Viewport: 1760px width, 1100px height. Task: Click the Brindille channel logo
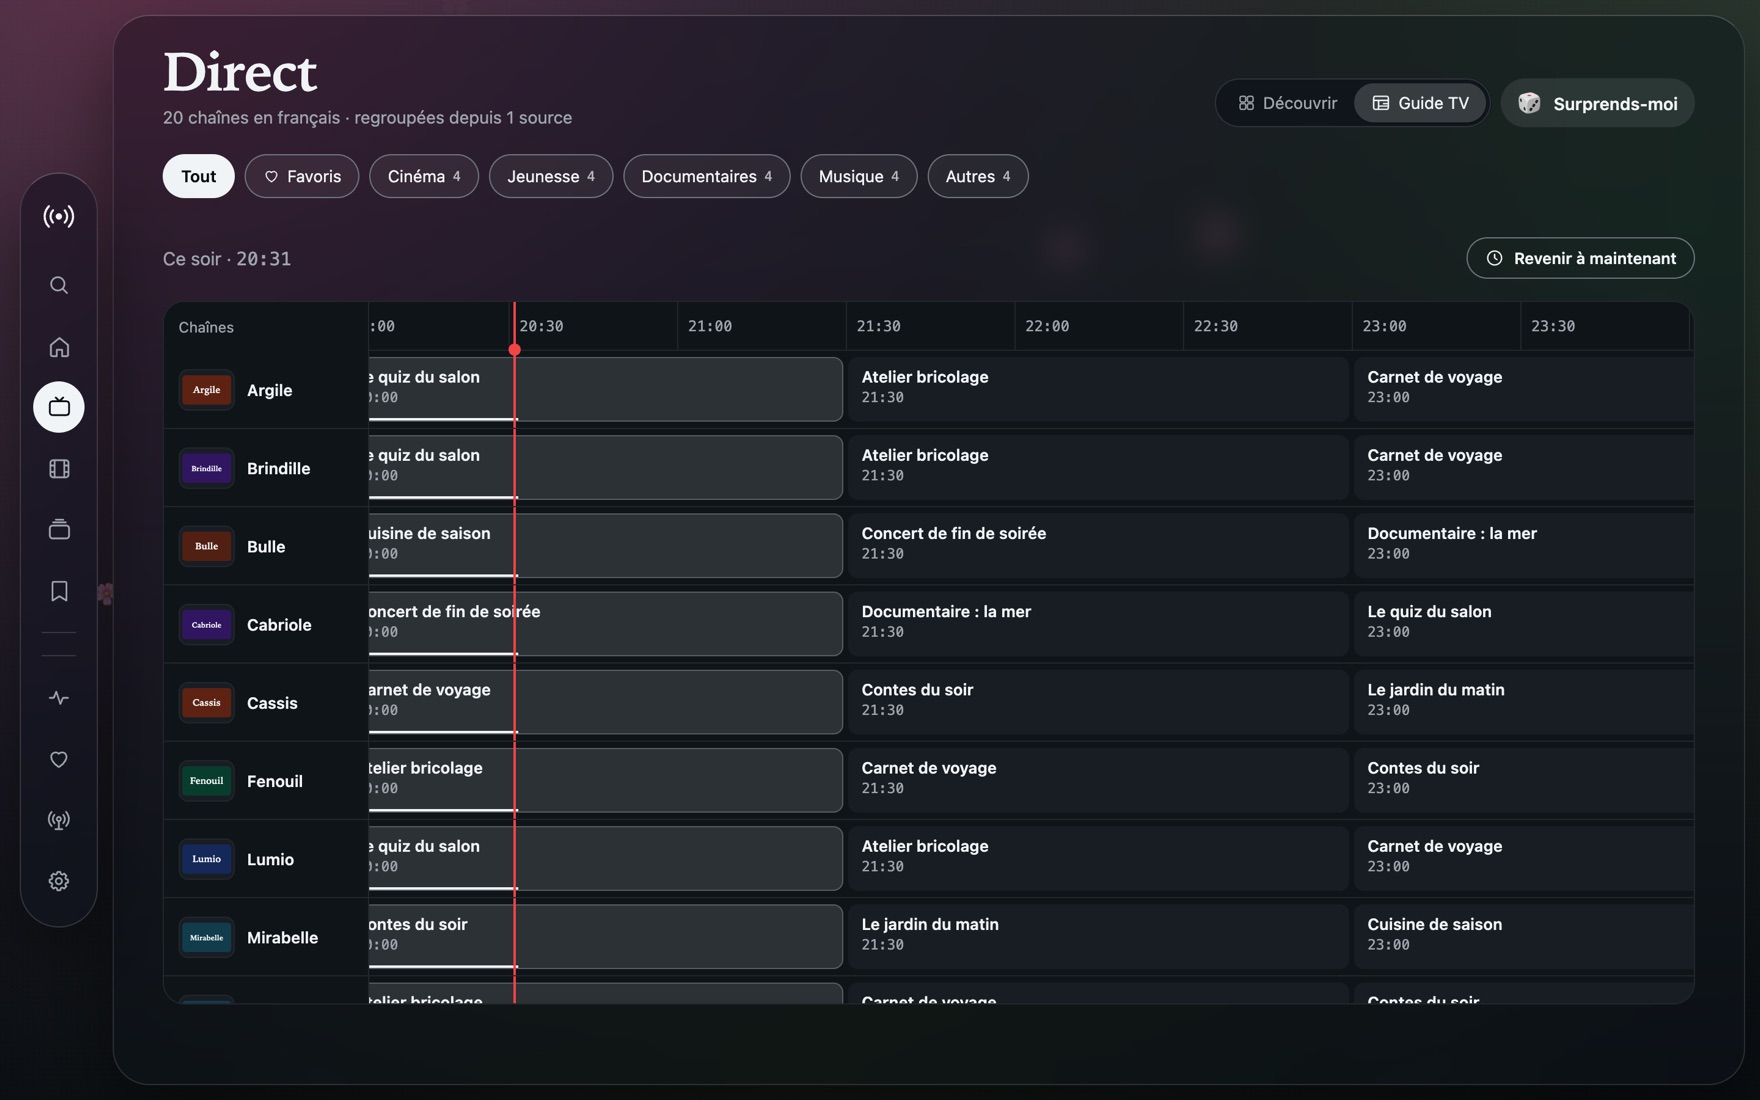point(207,468)
